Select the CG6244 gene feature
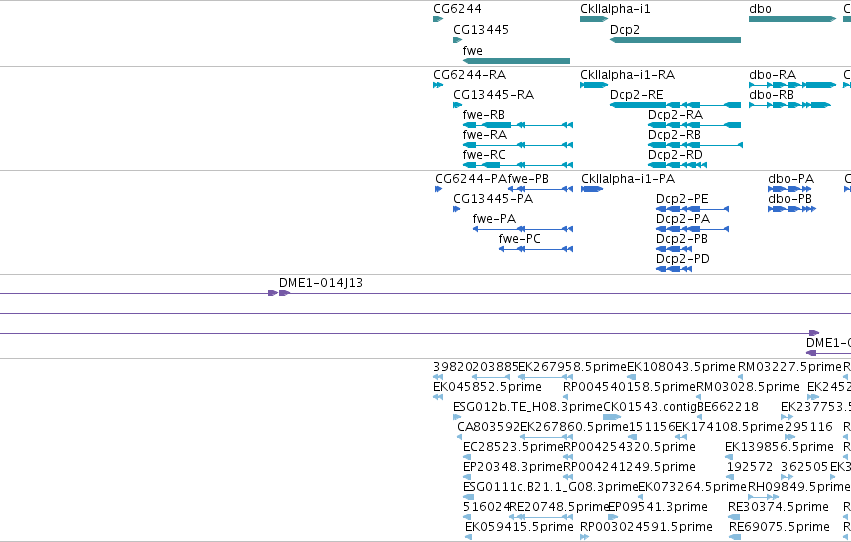 coord(438,19)
